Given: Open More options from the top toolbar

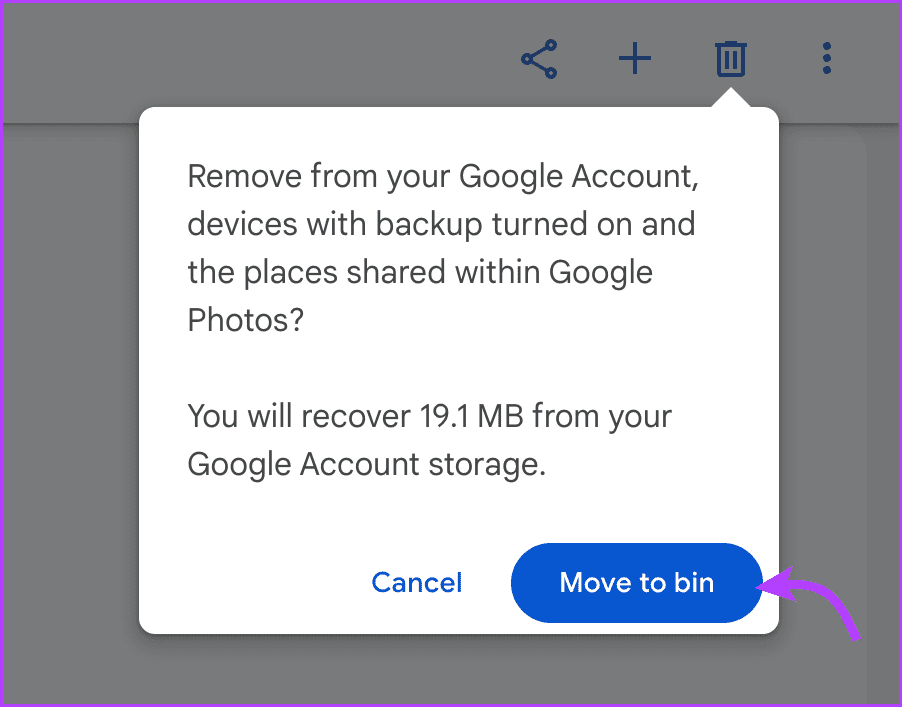Looking at the screenshot, I should coord(826,59).
